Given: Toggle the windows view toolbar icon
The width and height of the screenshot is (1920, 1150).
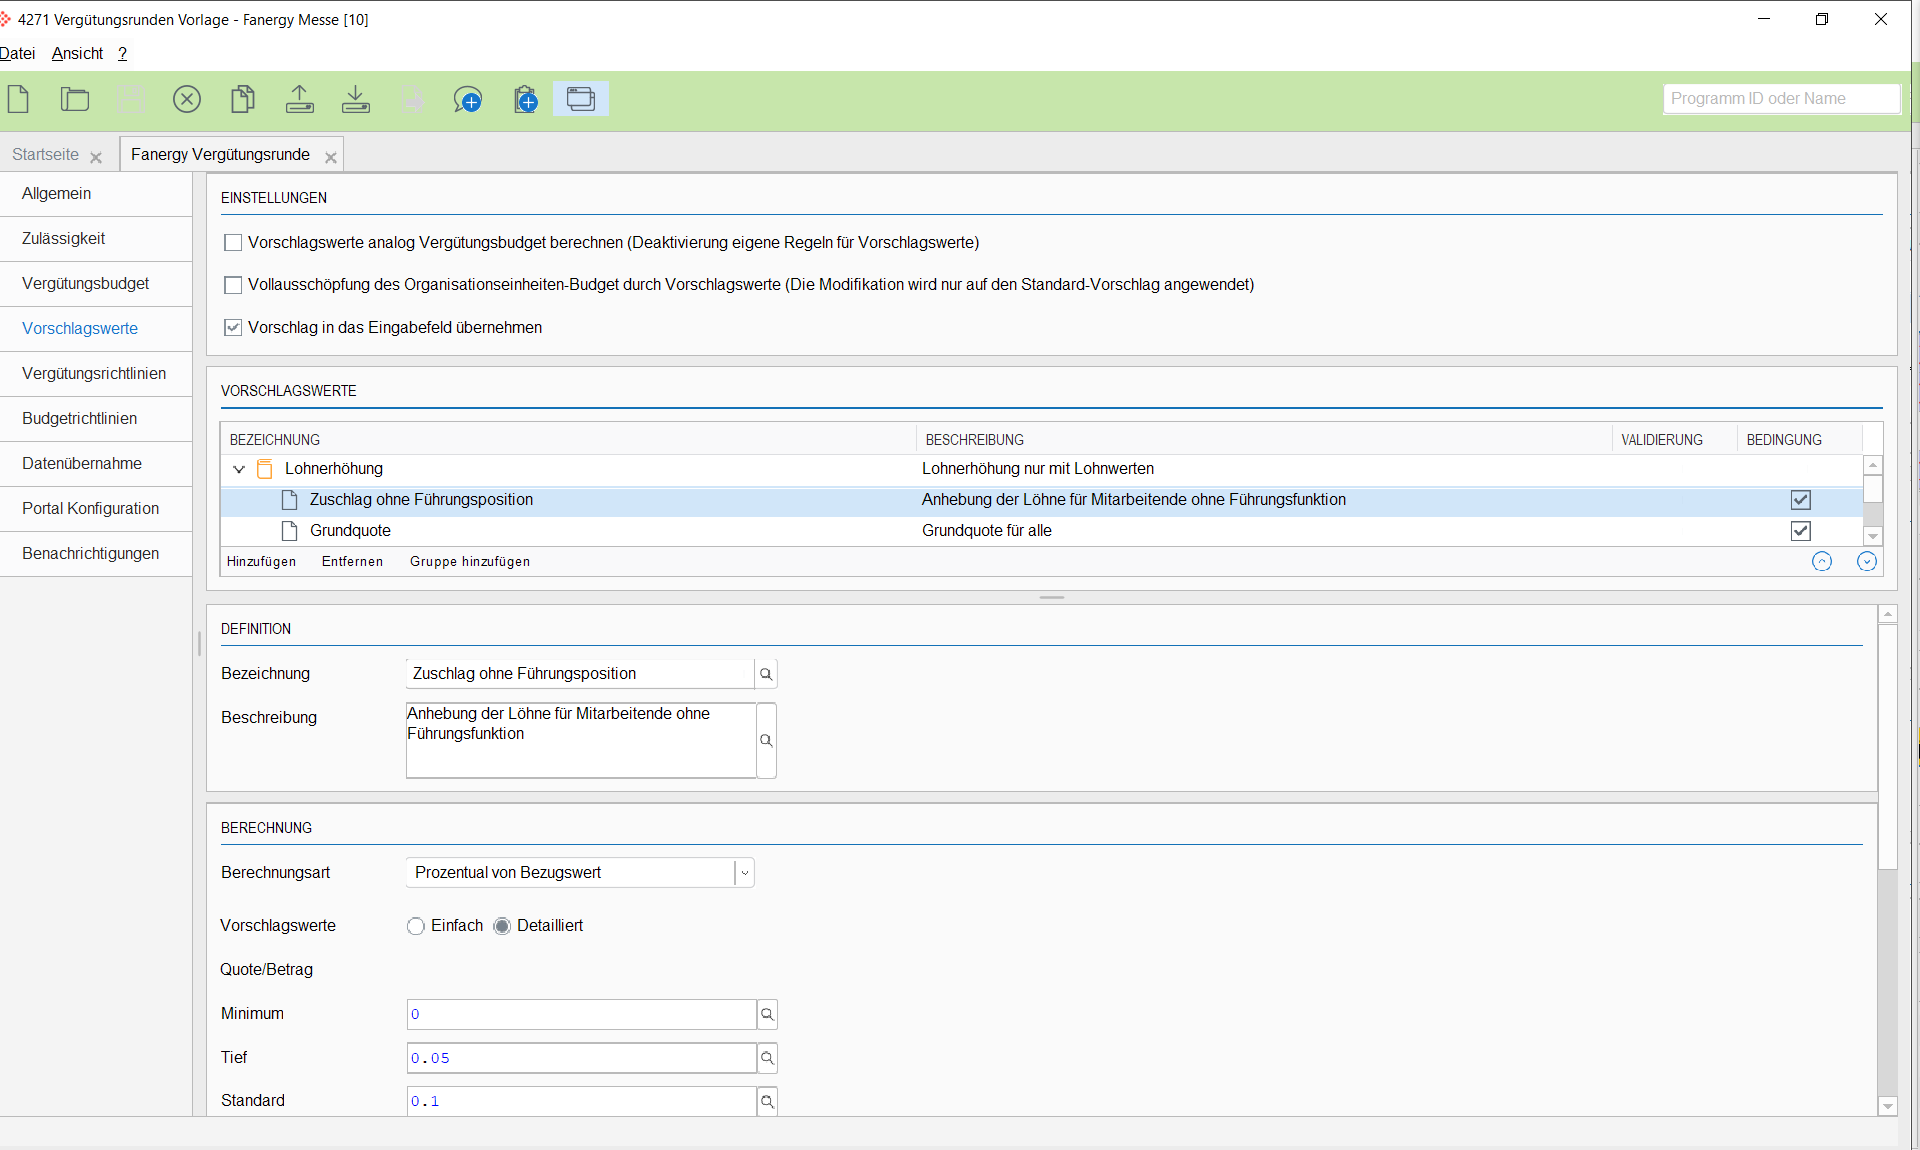Looking at the screenshot, I should (x=581, y=99).
